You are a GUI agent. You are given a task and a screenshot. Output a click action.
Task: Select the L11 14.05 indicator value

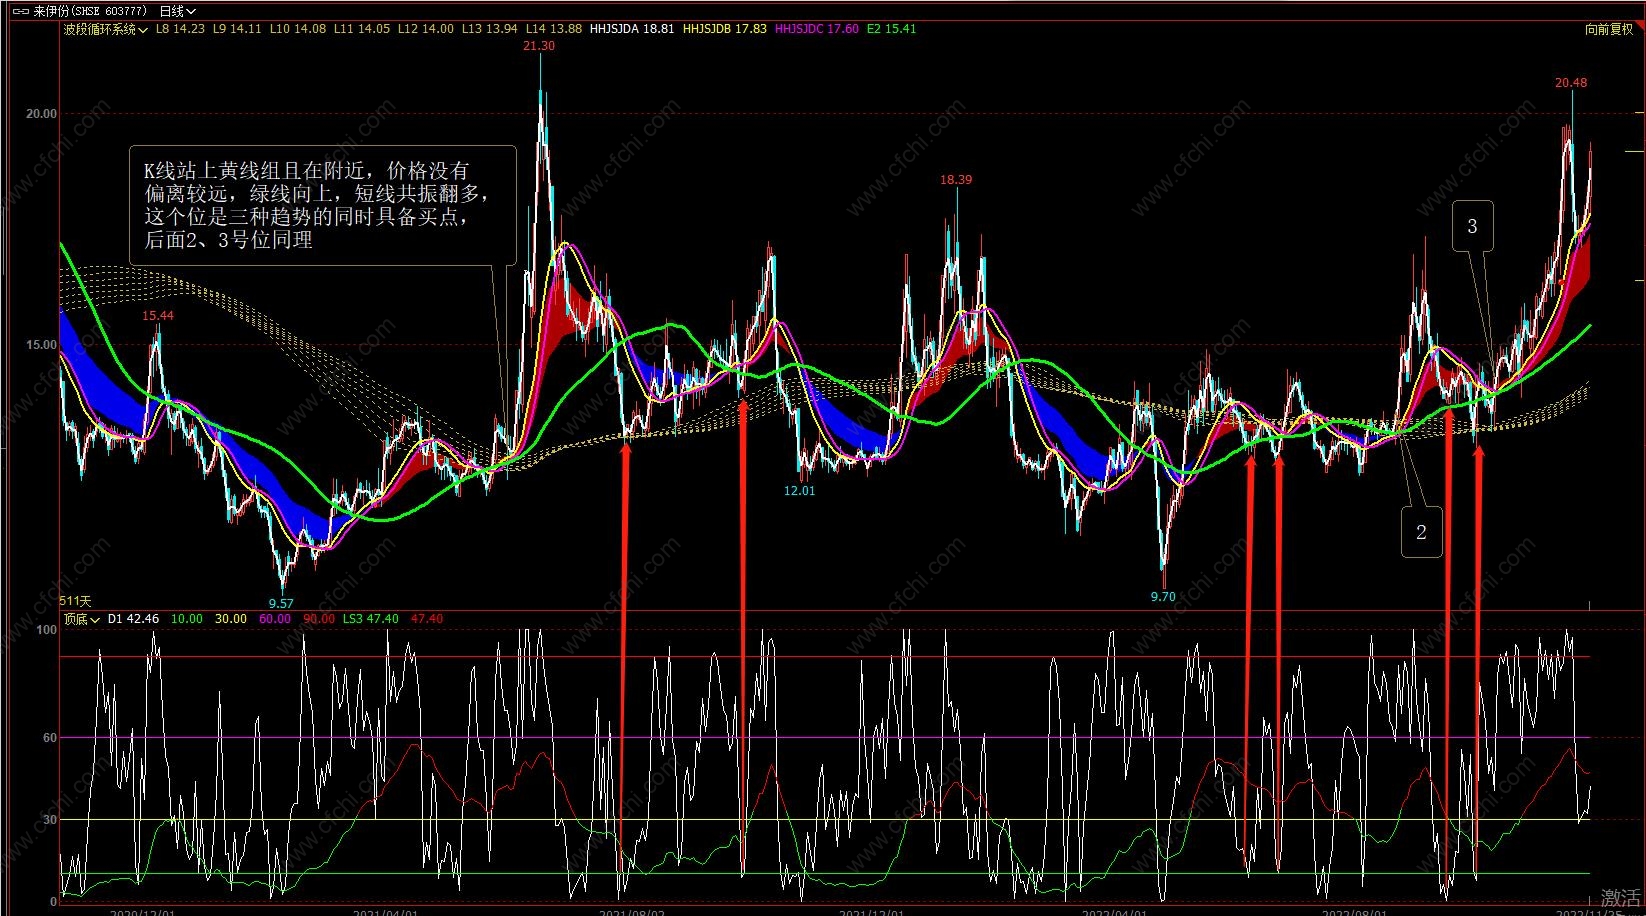[x=362, y=29]
